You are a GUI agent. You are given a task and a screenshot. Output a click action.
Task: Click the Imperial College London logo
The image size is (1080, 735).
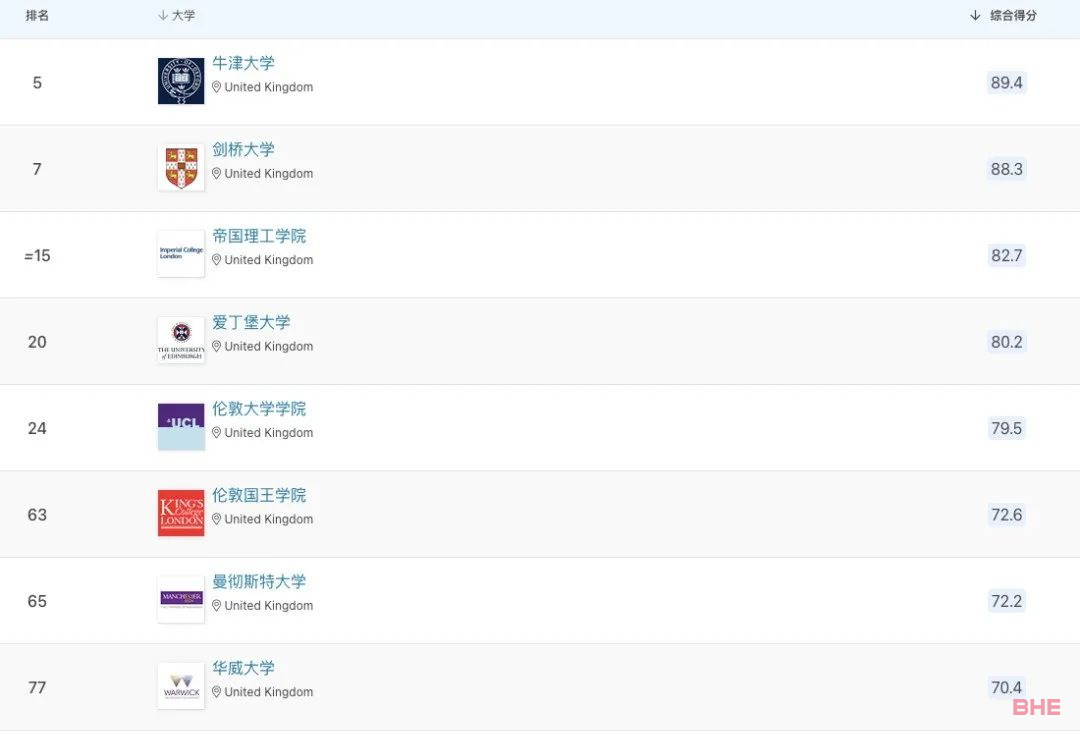tap(181, 254)
